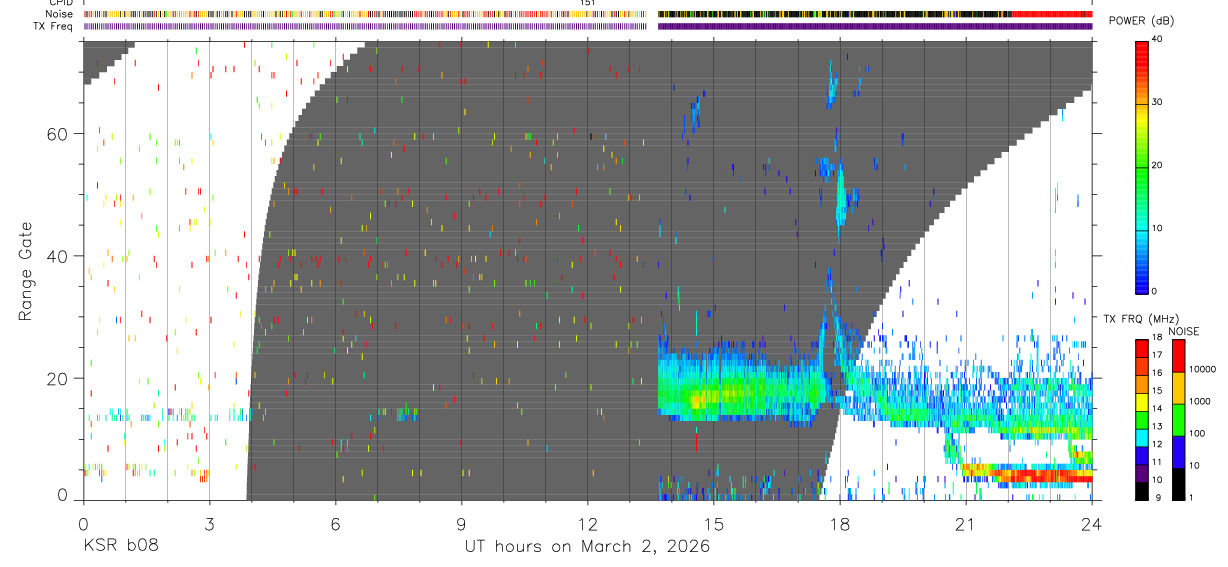Select the 'POWER (dB)' legend title

click(x=1141, y=22)
